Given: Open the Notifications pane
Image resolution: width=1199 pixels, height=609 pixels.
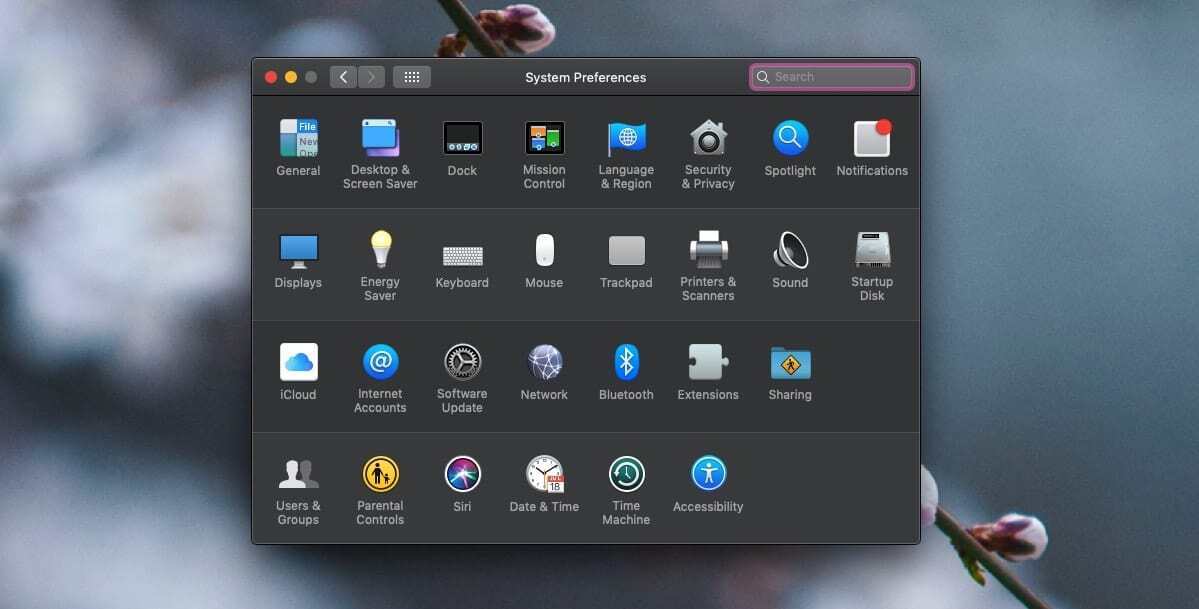Looking at the screenshot, I should tap(871, 140).
